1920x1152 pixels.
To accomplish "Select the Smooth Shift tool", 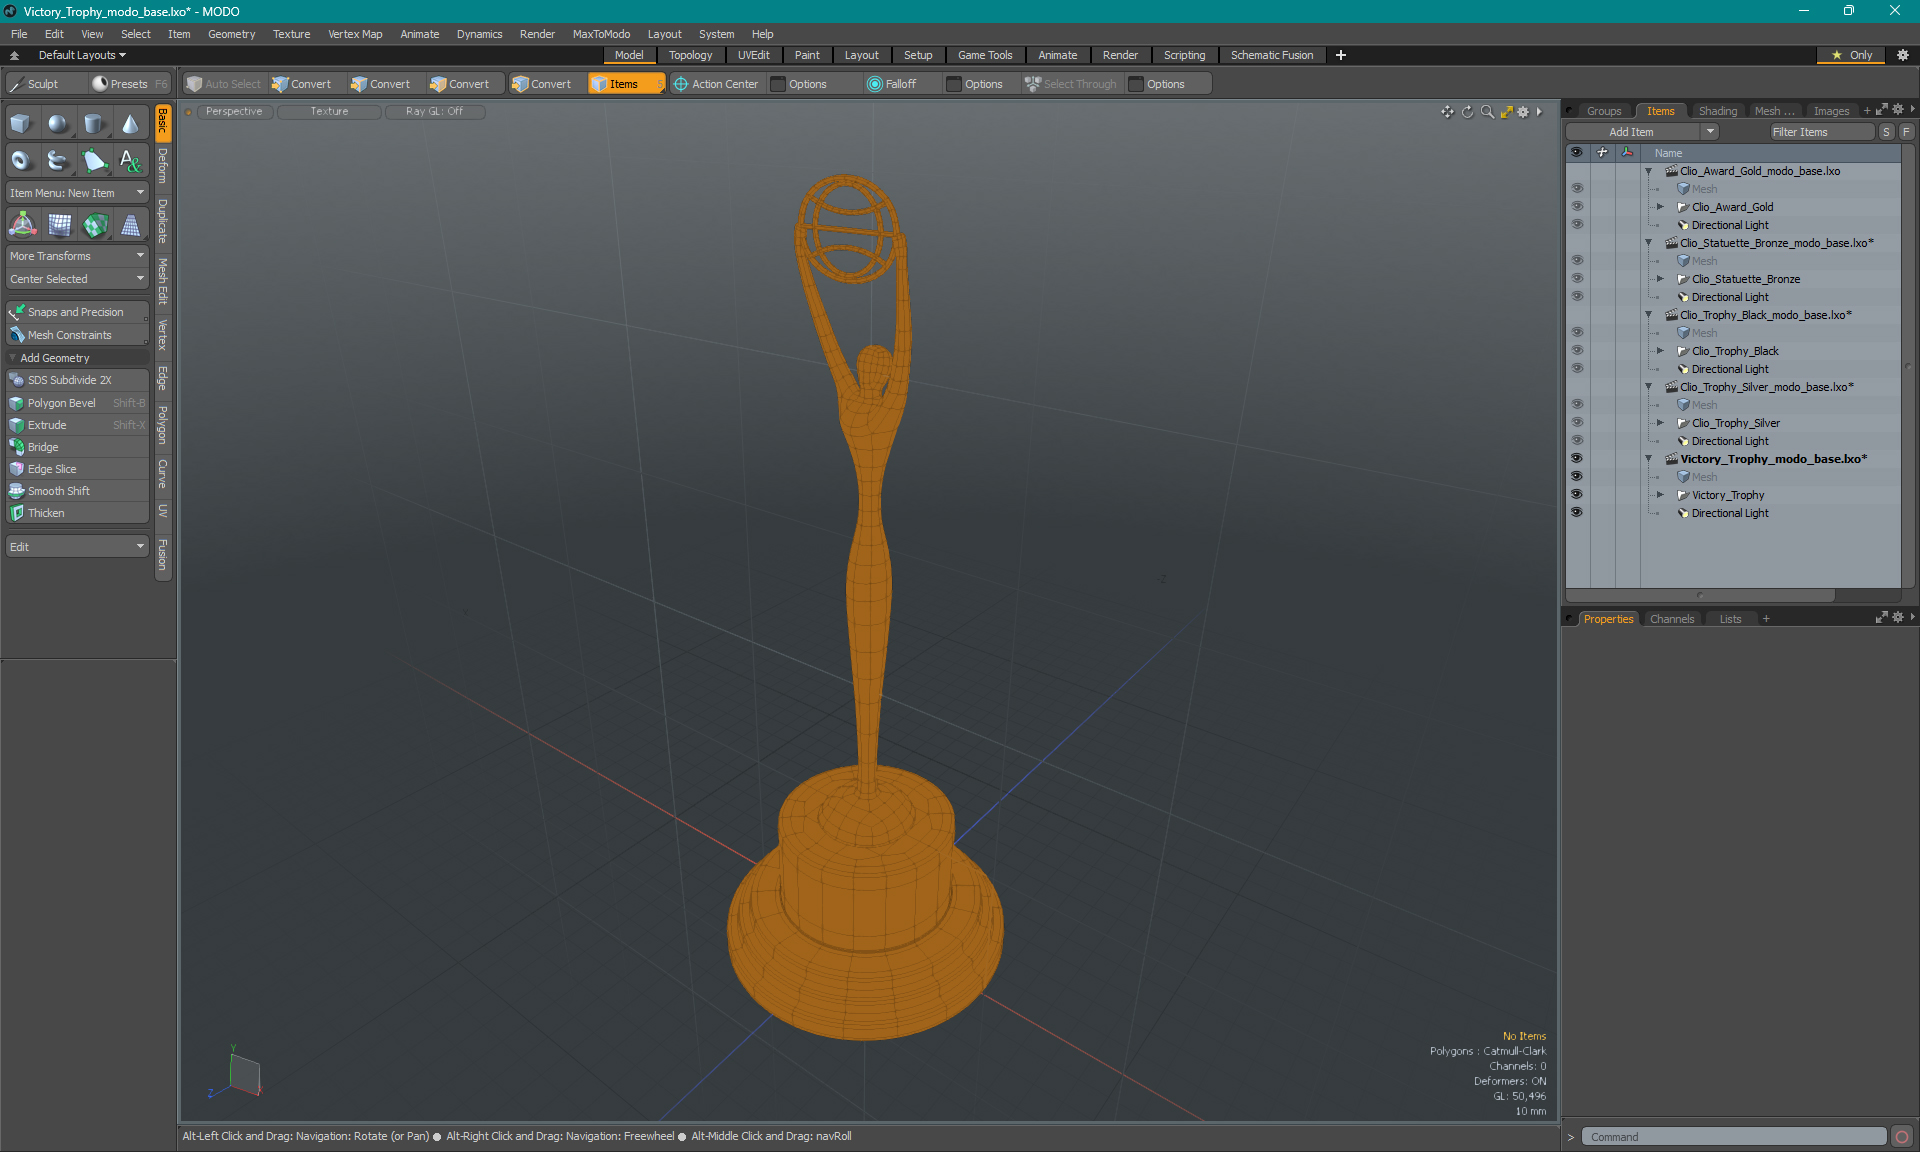I will (60, 490).
